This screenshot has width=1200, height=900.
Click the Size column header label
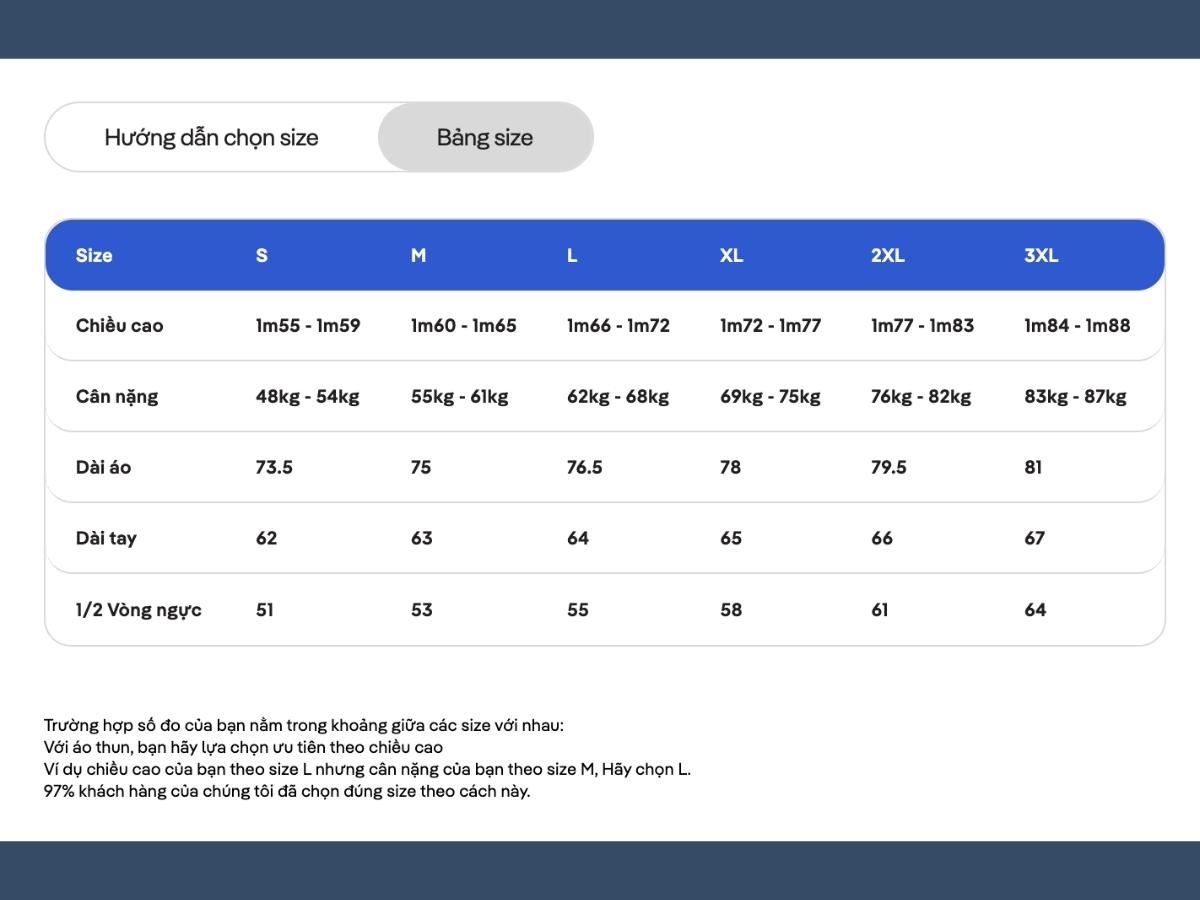coord(94,255)
